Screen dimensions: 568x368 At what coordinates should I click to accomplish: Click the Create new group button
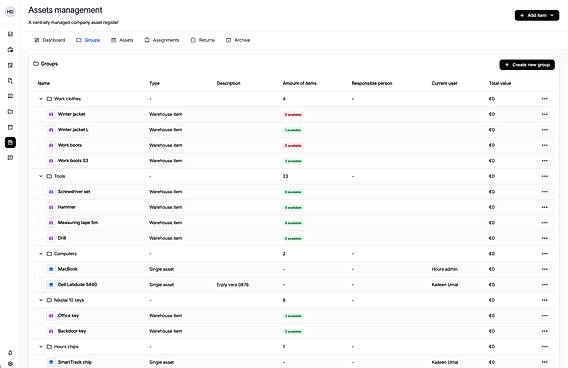click(527, 65)
